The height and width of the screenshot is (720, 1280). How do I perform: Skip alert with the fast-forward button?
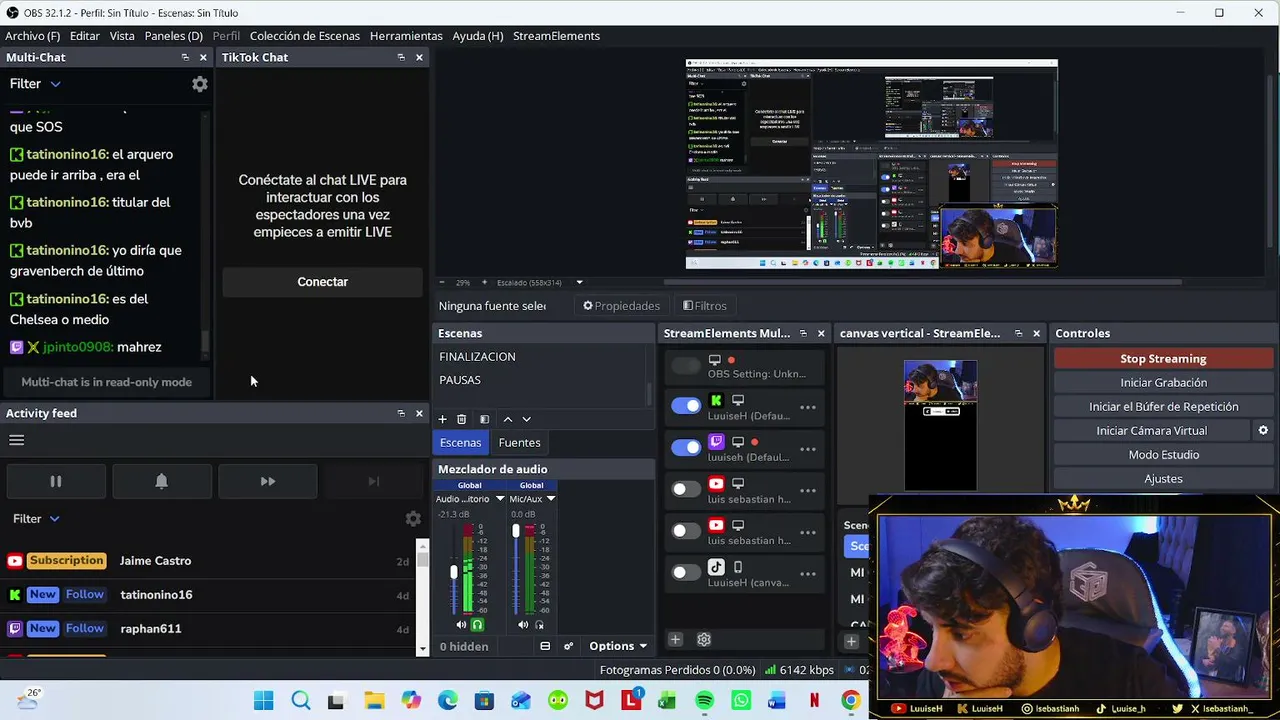pyautogui.click(x=268, y=481)
